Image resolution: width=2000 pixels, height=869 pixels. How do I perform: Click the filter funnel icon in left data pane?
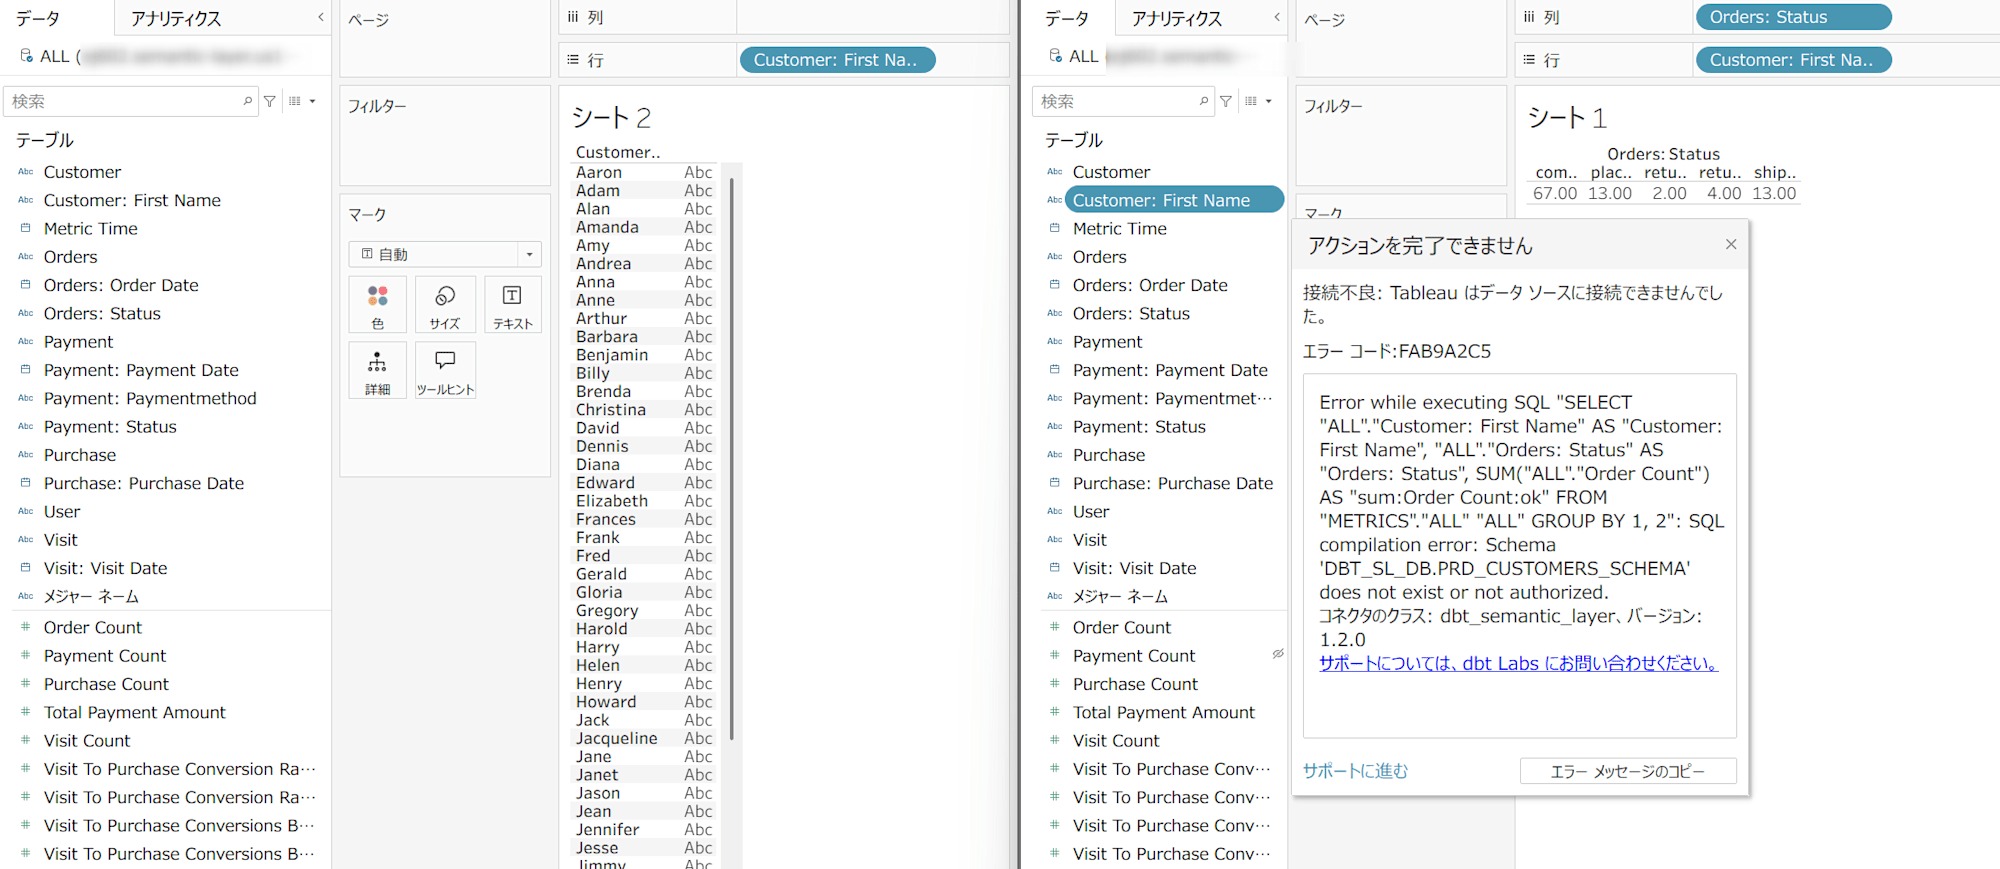(x=270, y=101)
